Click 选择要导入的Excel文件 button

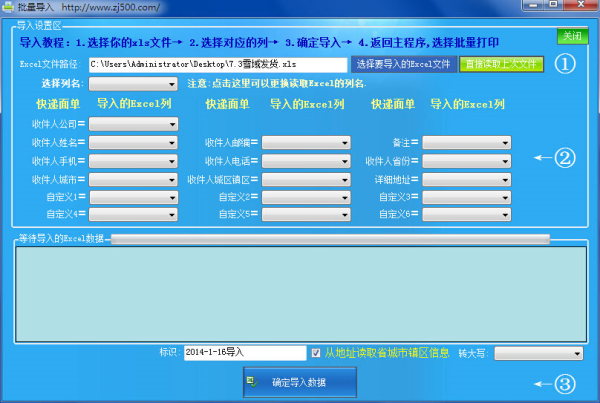(x=404, y=64)
